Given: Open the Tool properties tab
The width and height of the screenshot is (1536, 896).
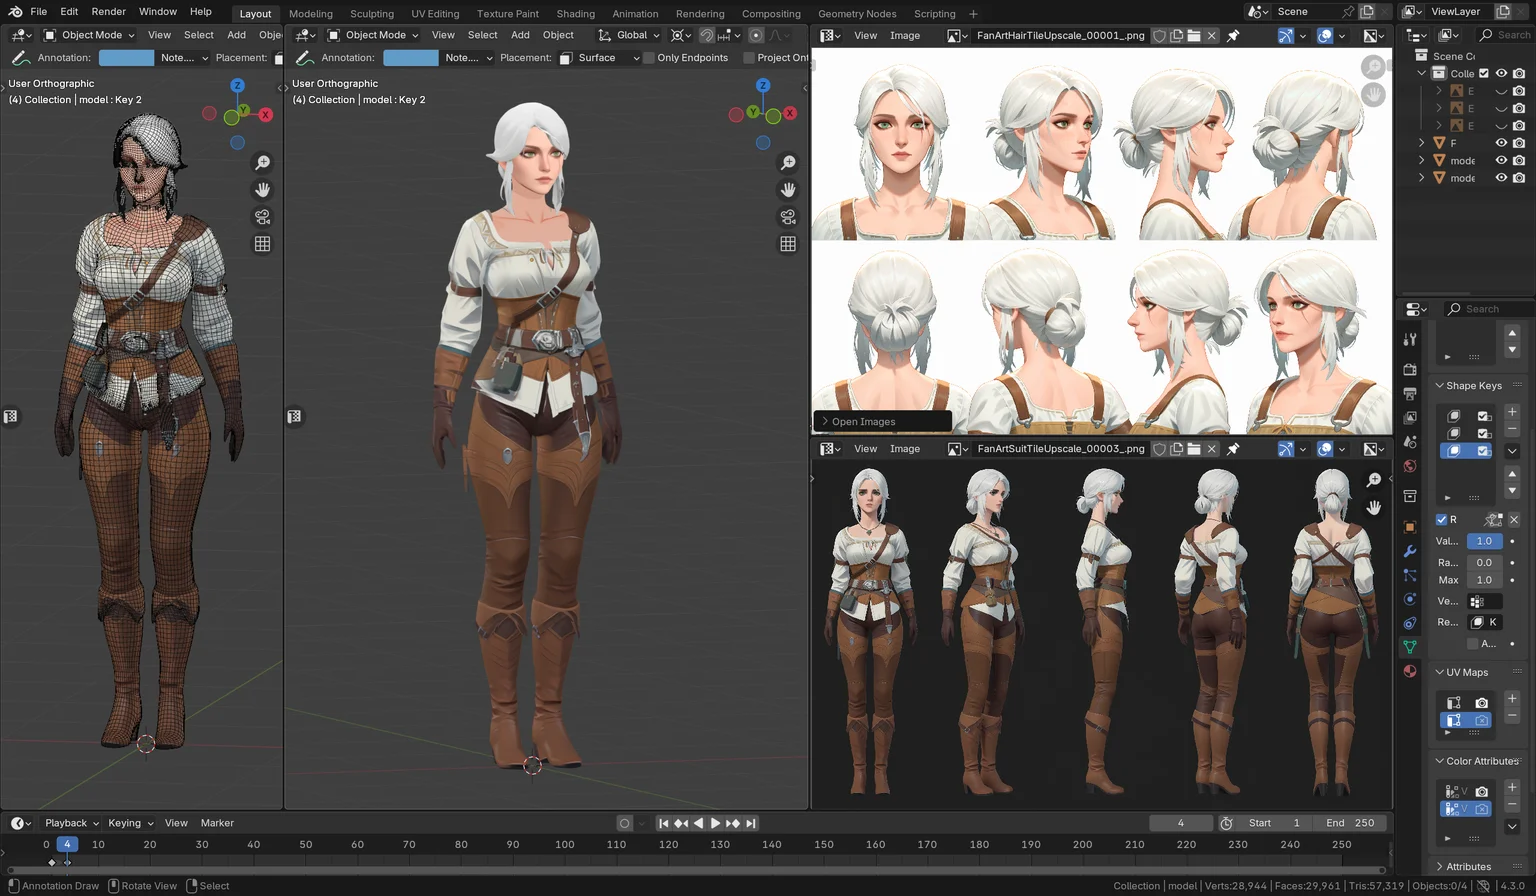Looking at the screenshot, I should point(1410,340).
